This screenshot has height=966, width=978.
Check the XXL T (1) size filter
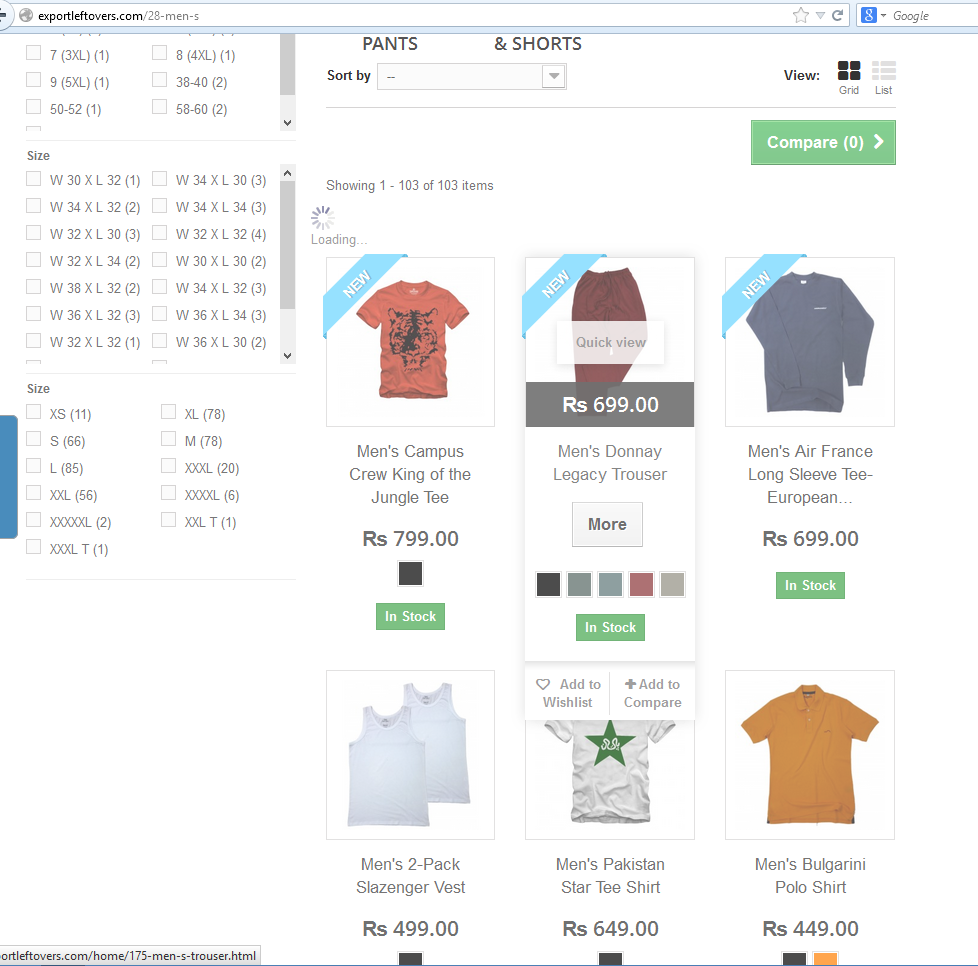(x=168, y=519)
